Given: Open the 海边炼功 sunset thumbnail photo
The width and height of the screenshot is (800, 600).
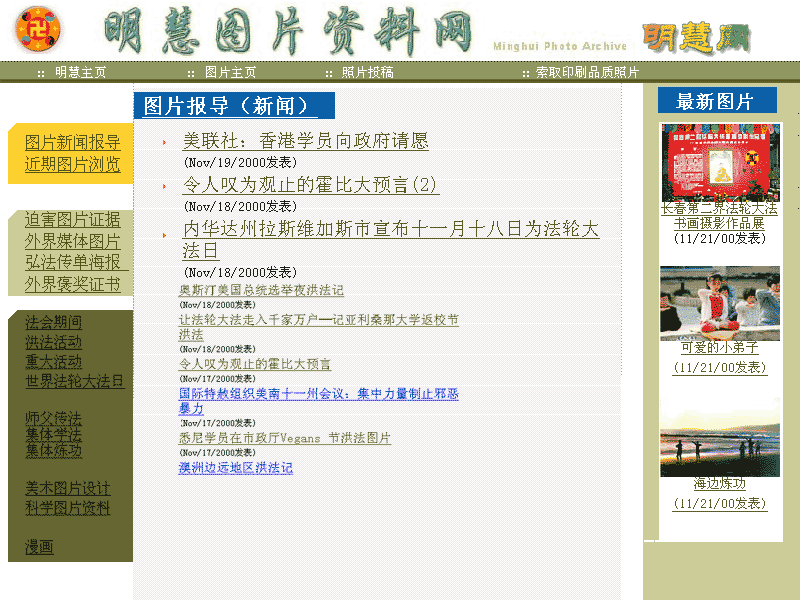Looking at the screenshot, I should (x=720, y=438).
